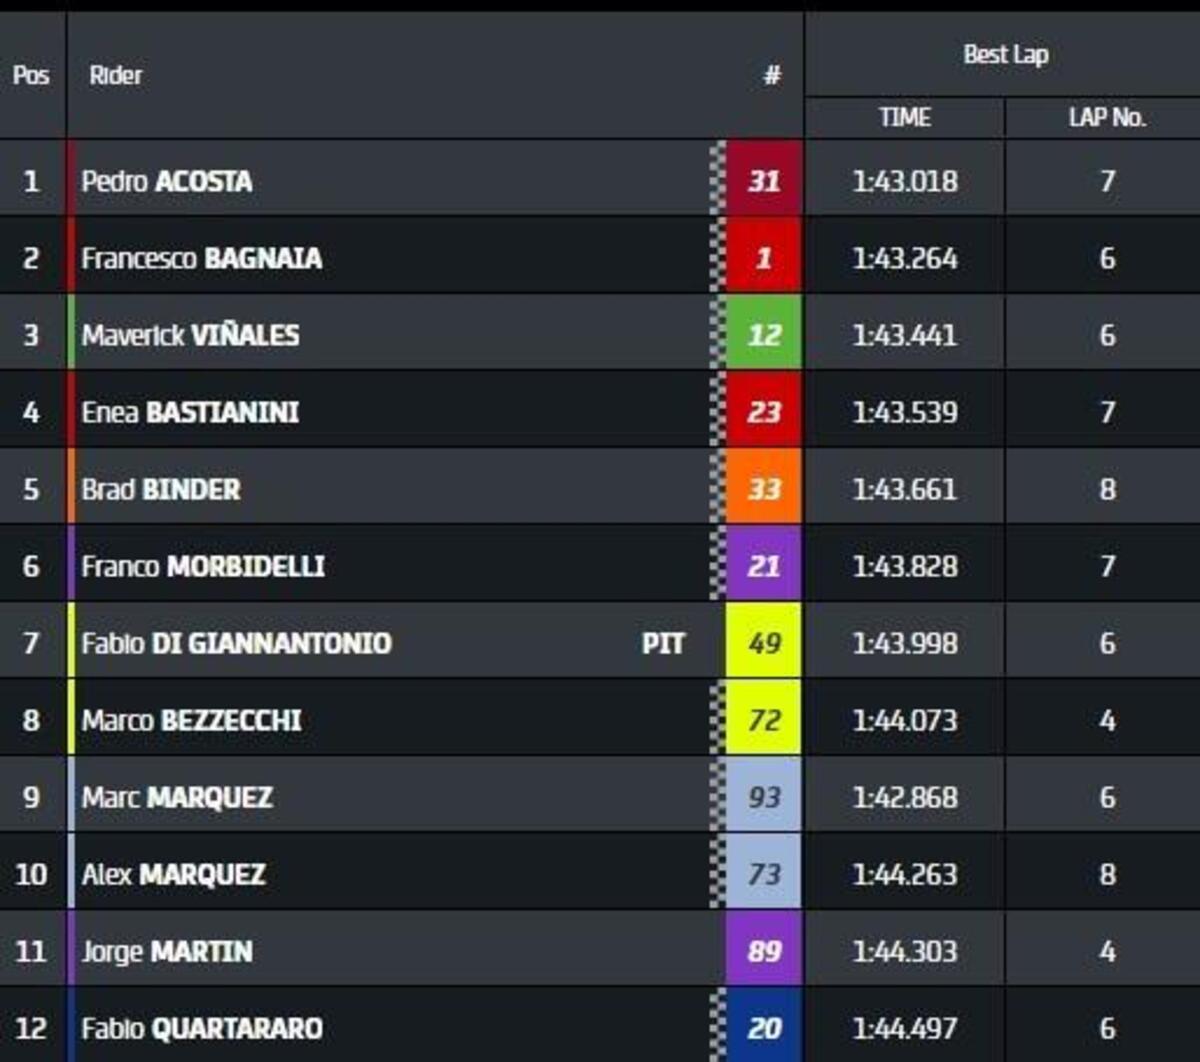Click the Best Lap header
Viewport: 1200px width, 1062px height.
click(1005, 55)
